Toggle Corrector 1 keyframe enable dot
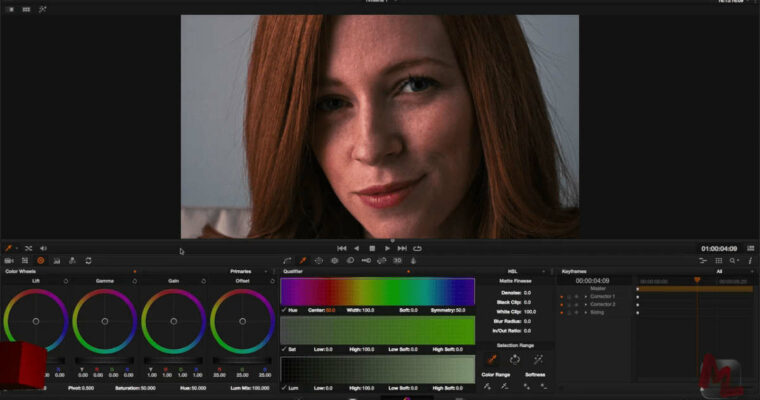760x400 pixels. pyautogui.click(x=562, y=297)
